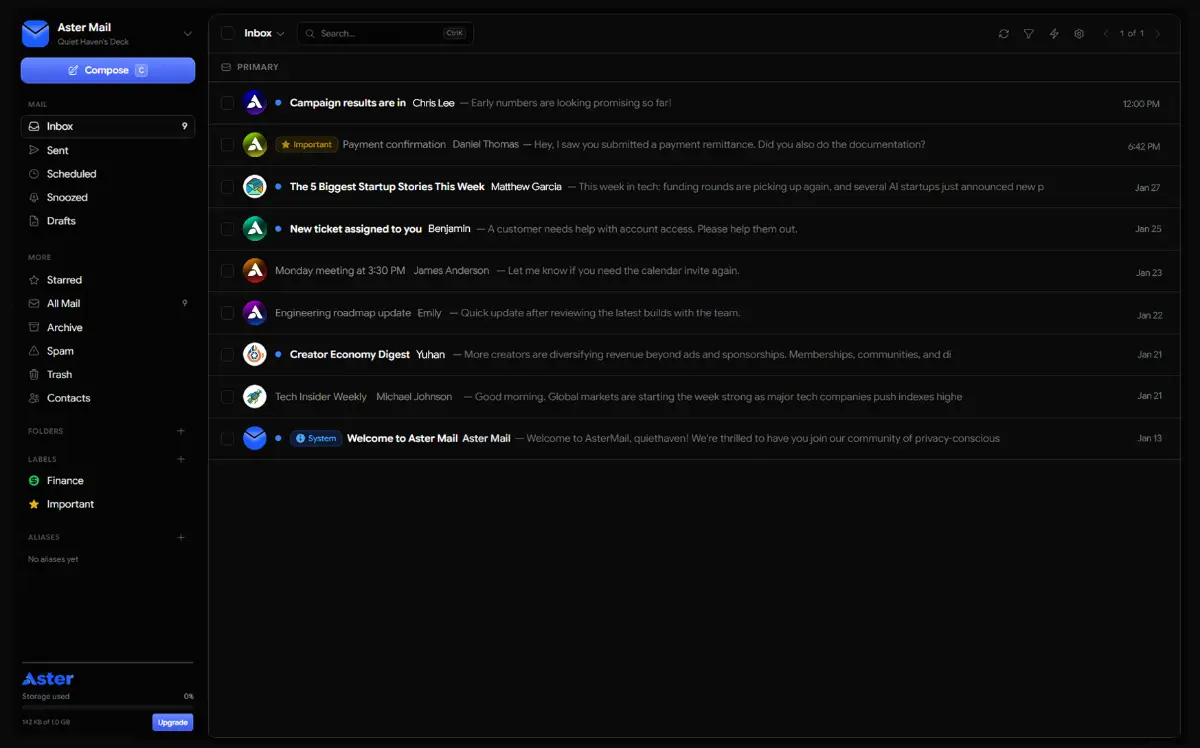Add a new alias with plus icon
The height and width of the screenshot is (748, 1200).
(x=181, y=537)
